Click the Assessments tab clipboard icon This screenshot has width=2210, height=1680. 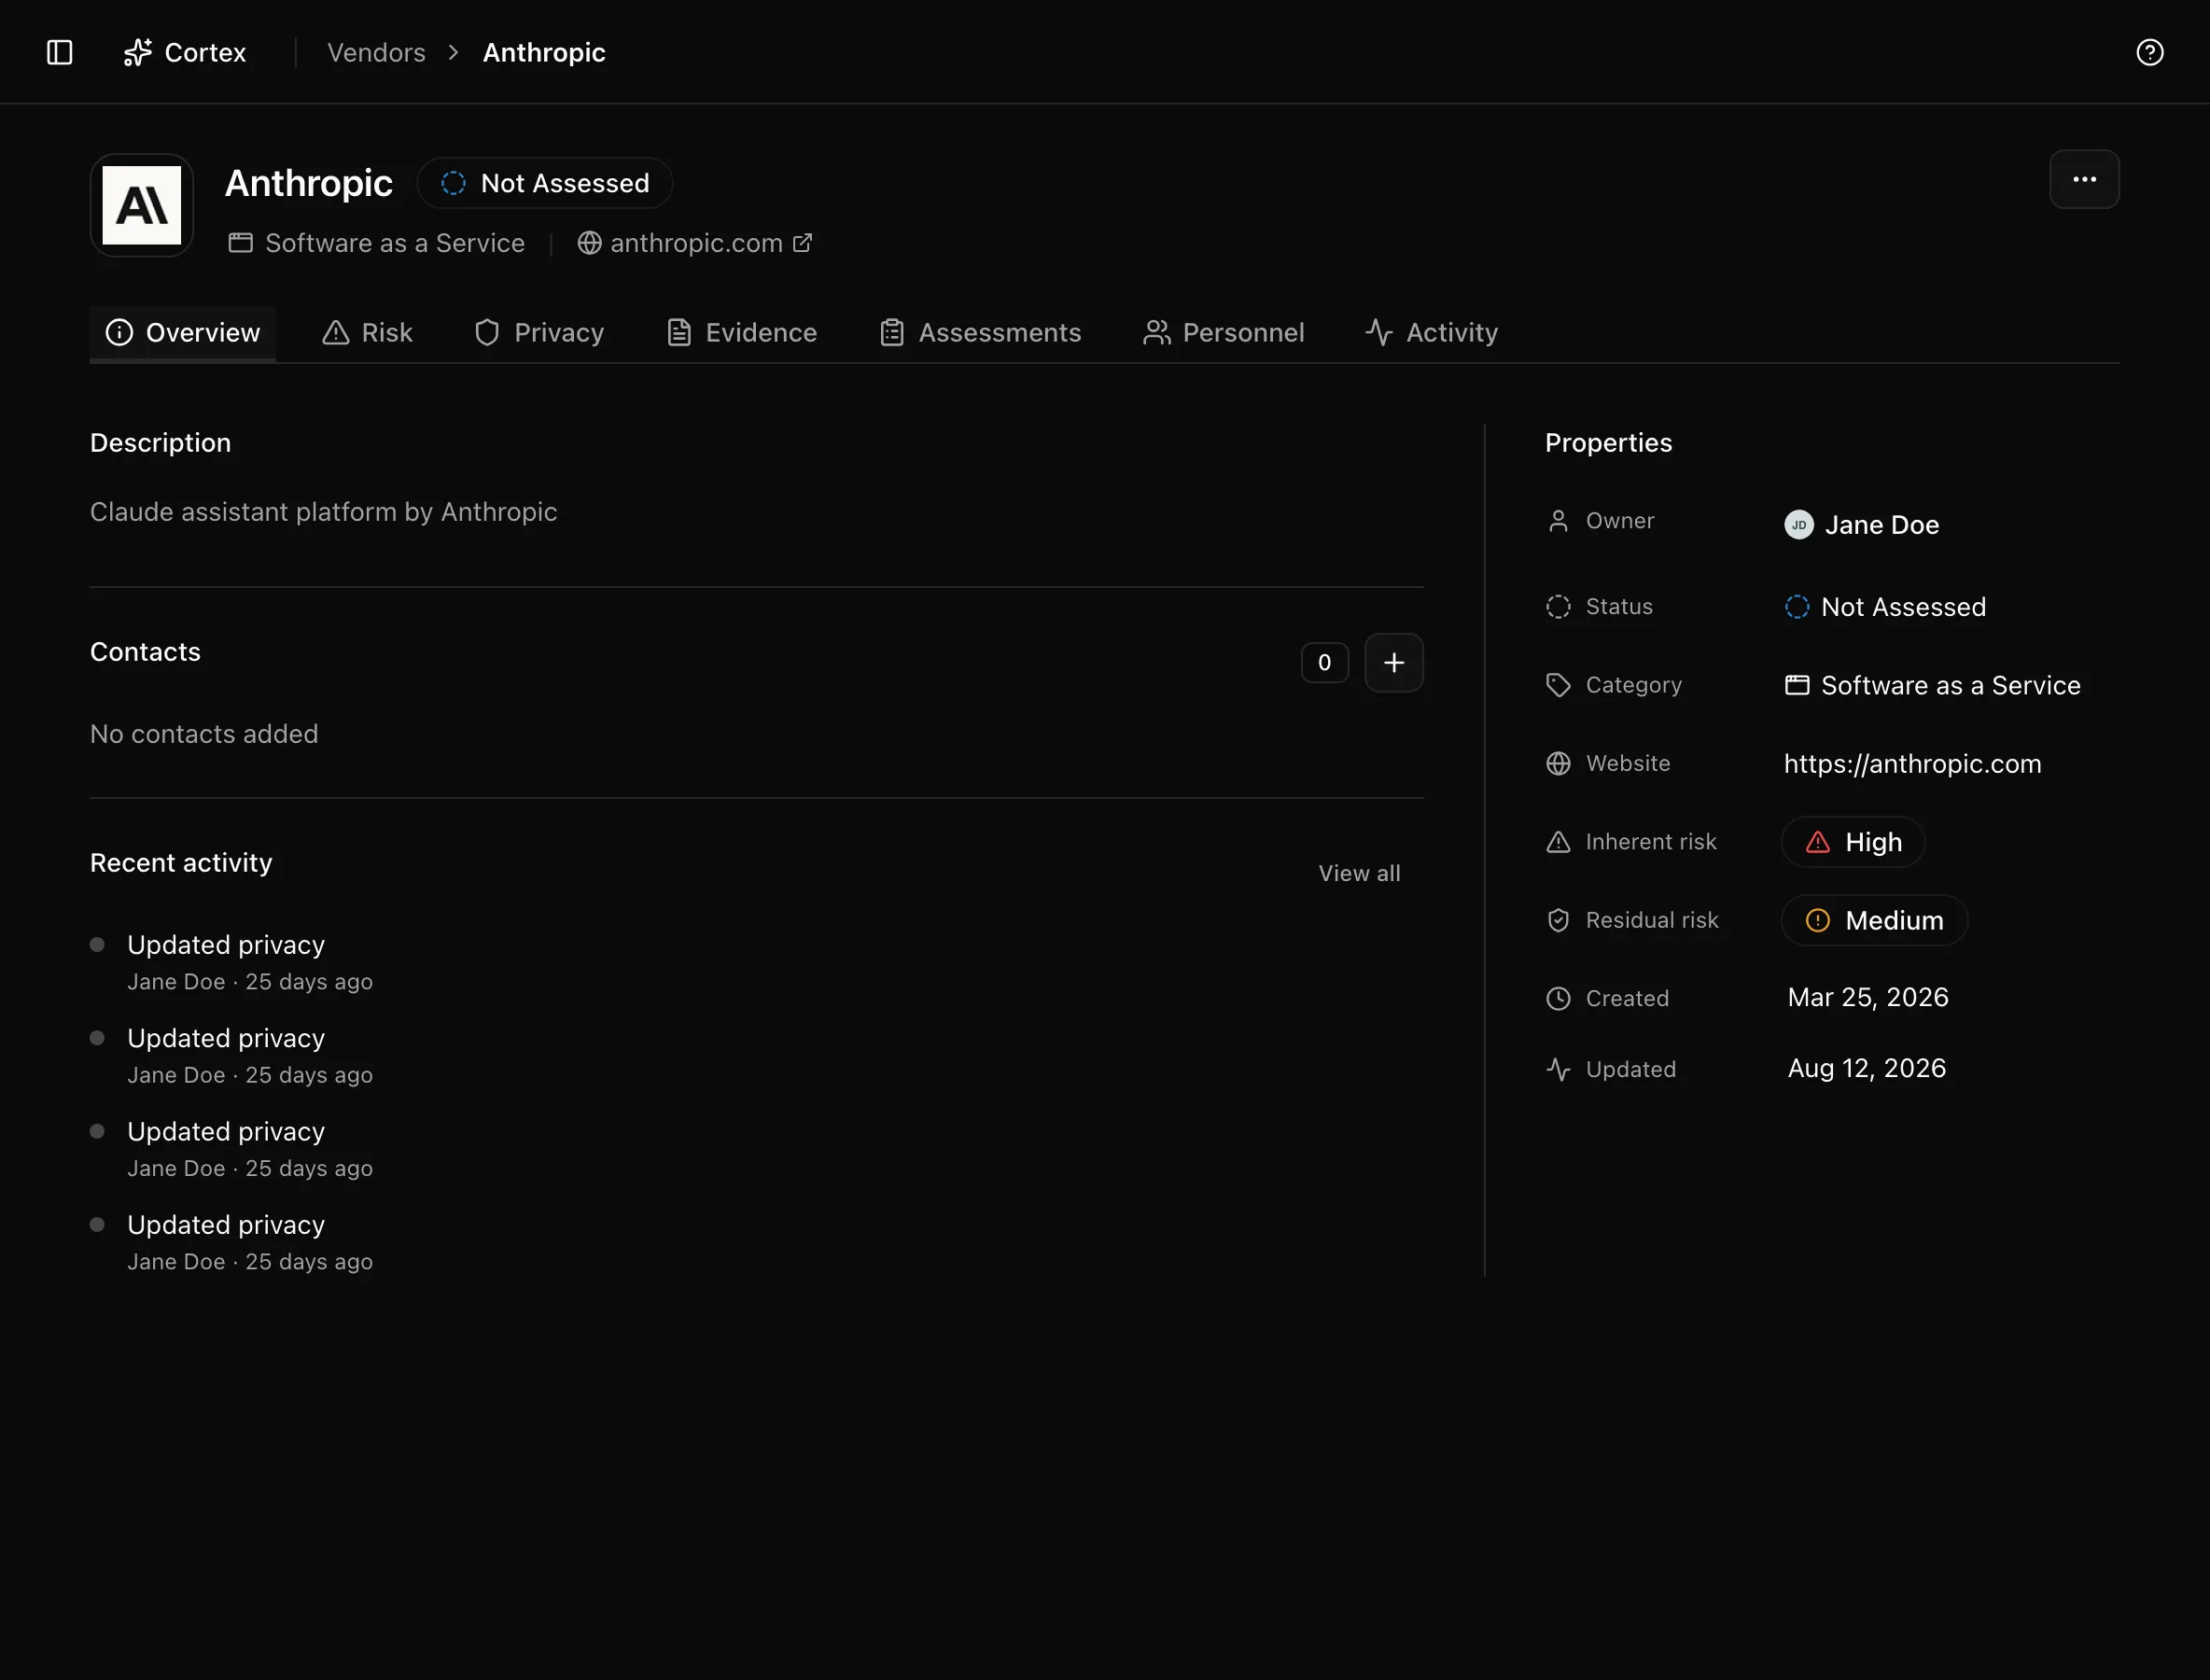(892, 333)
